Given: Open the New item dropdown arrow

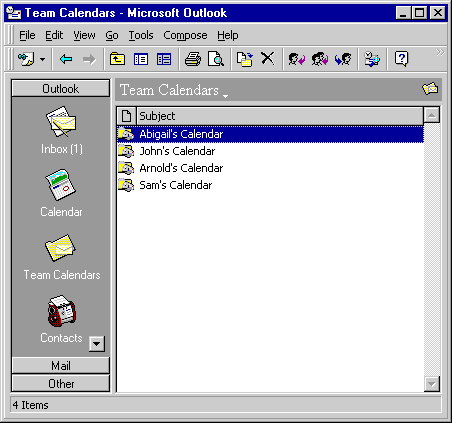Looking at the screenshot, I should [x=42, y=59].
